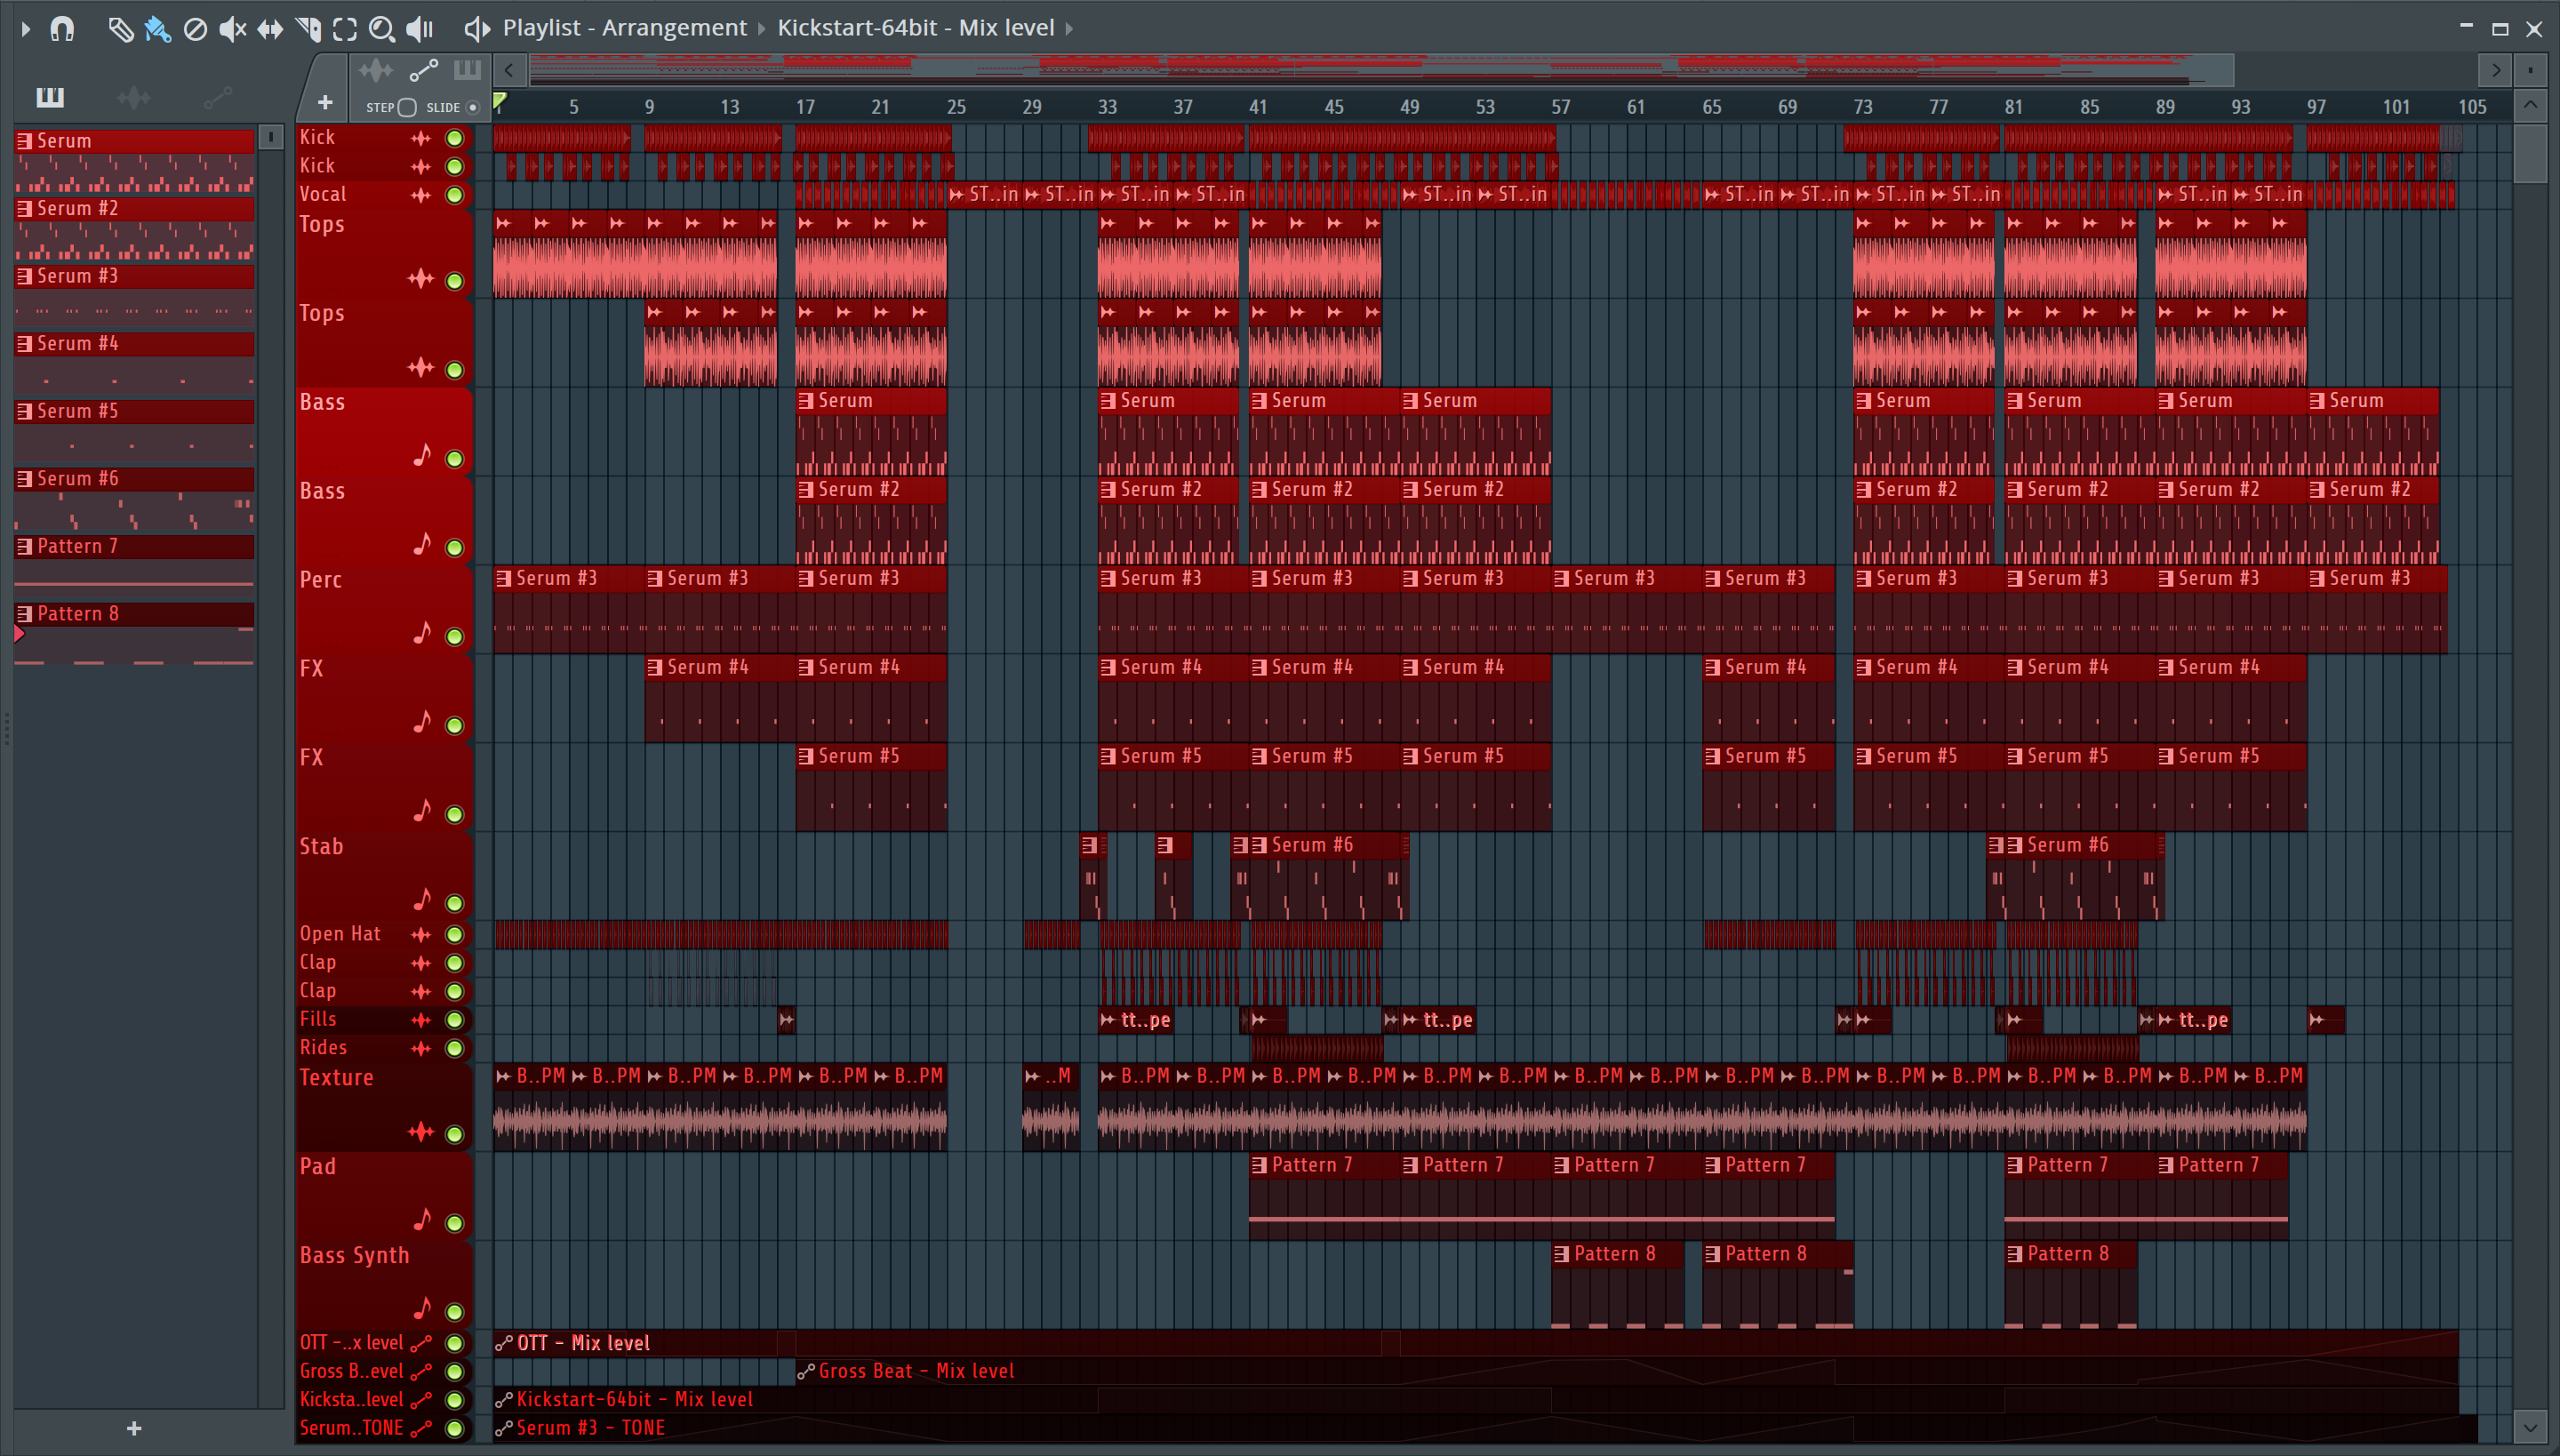
Task: Show automation clips in the picker
Action: tap(217, 97)
